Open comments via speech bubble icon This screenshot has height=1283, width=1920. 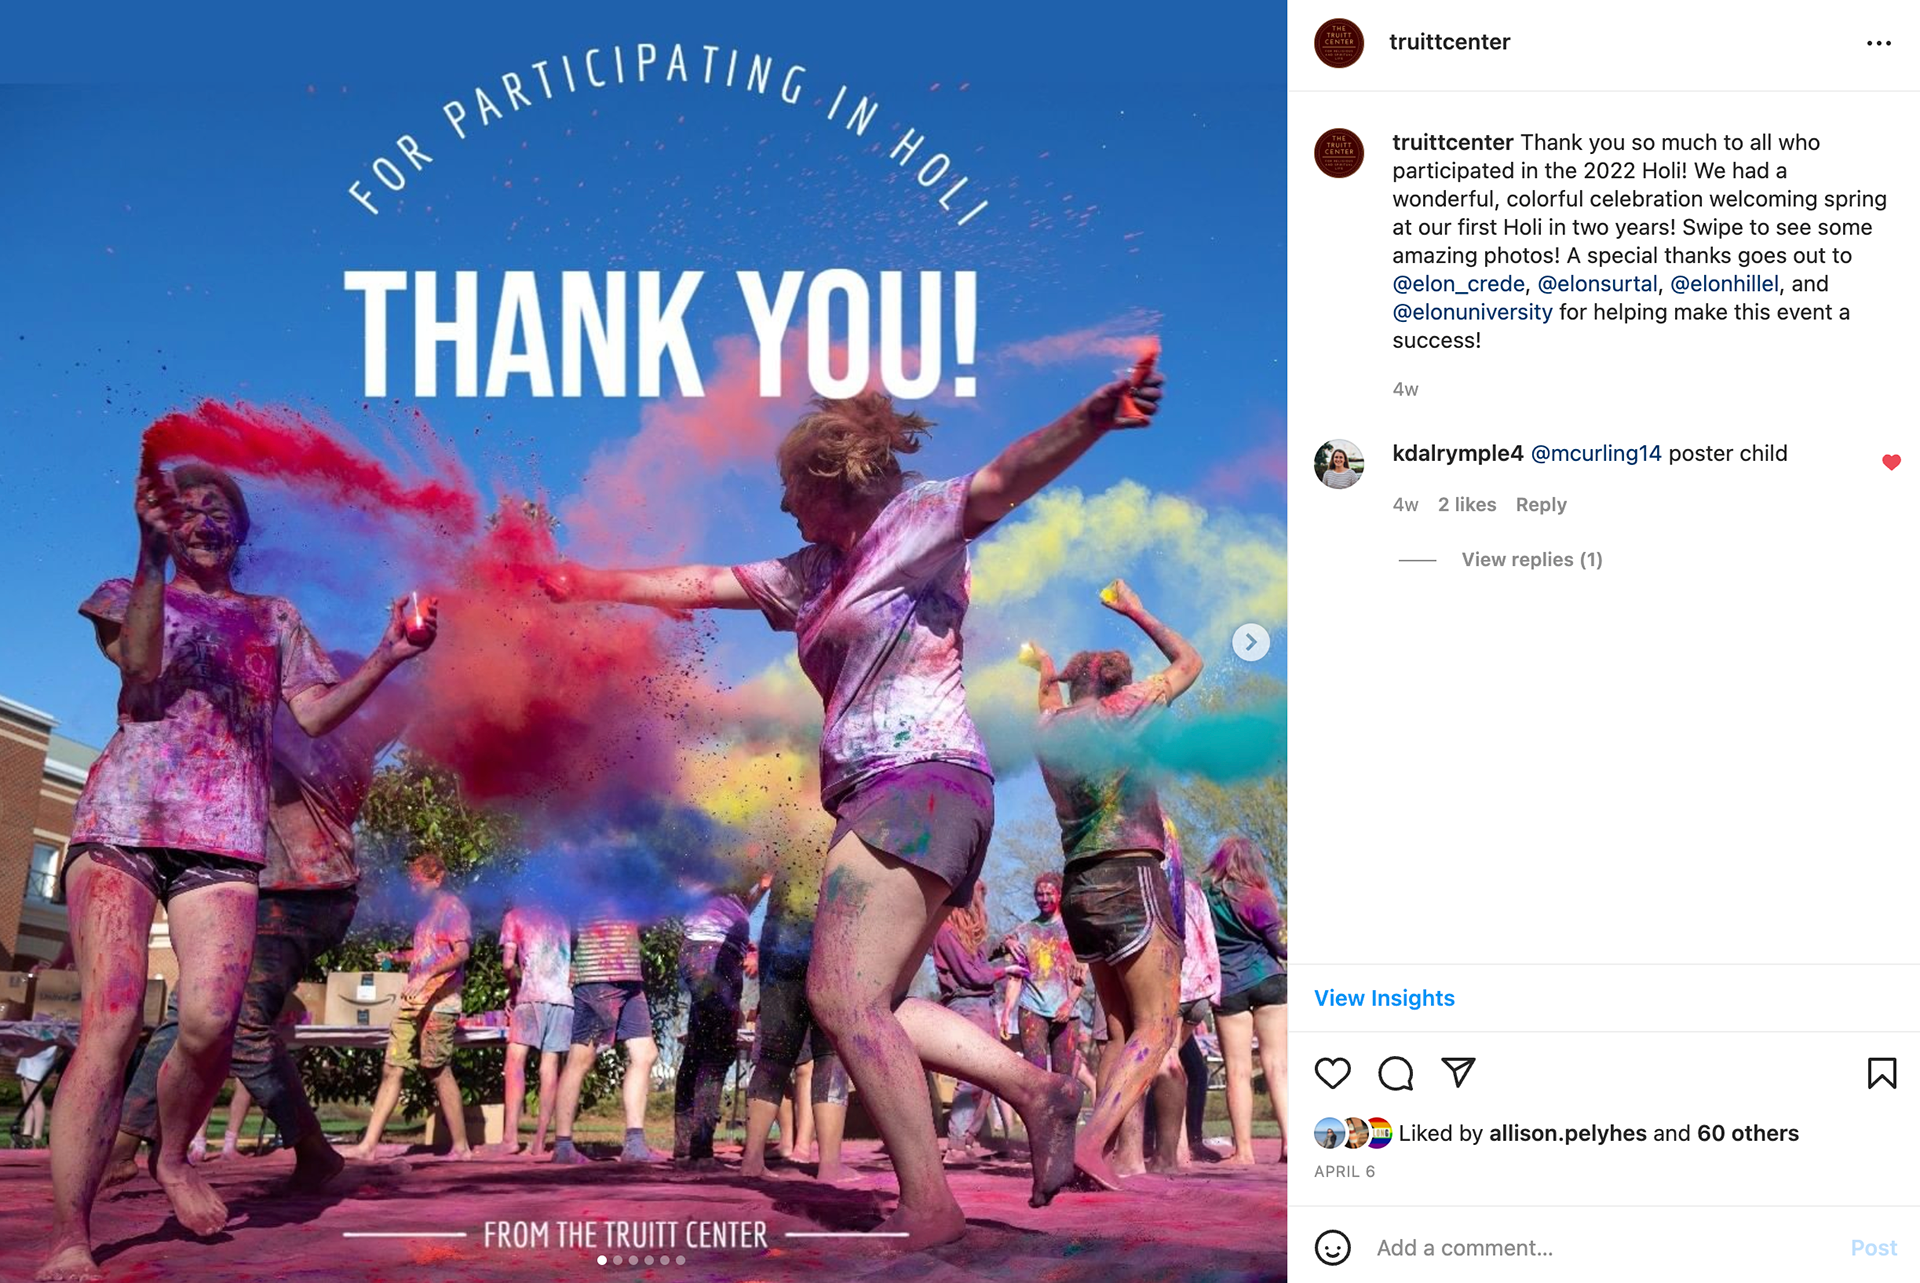[x=1395, y=1073]
